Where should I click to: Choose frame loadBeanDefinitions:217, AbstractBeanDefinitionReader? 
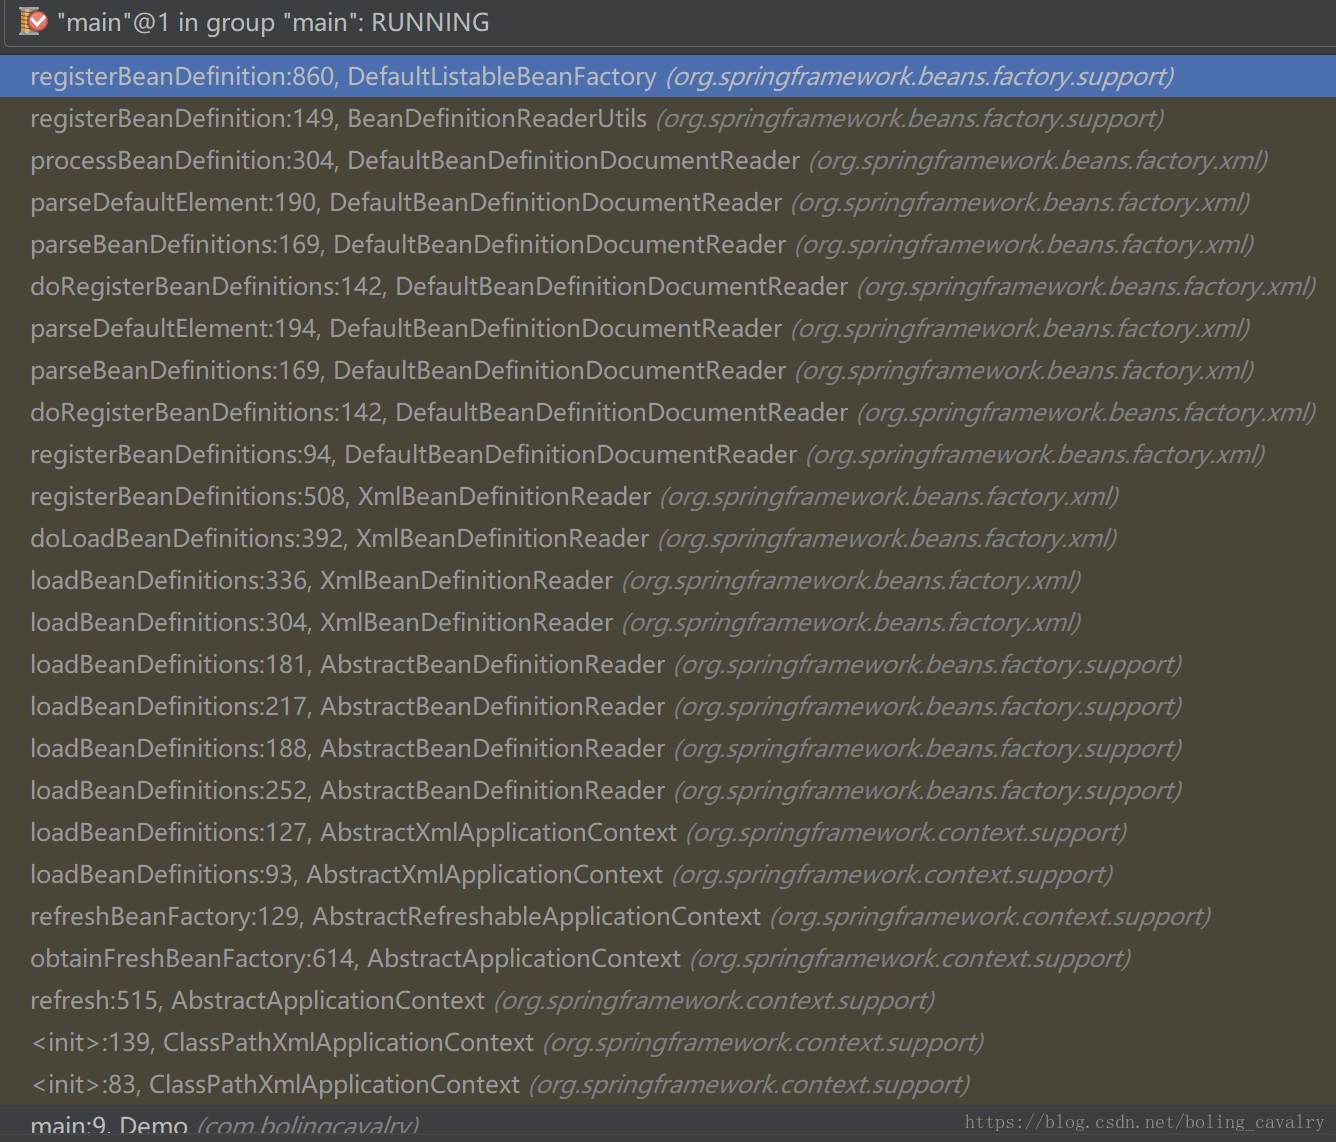tap(668, 706)
